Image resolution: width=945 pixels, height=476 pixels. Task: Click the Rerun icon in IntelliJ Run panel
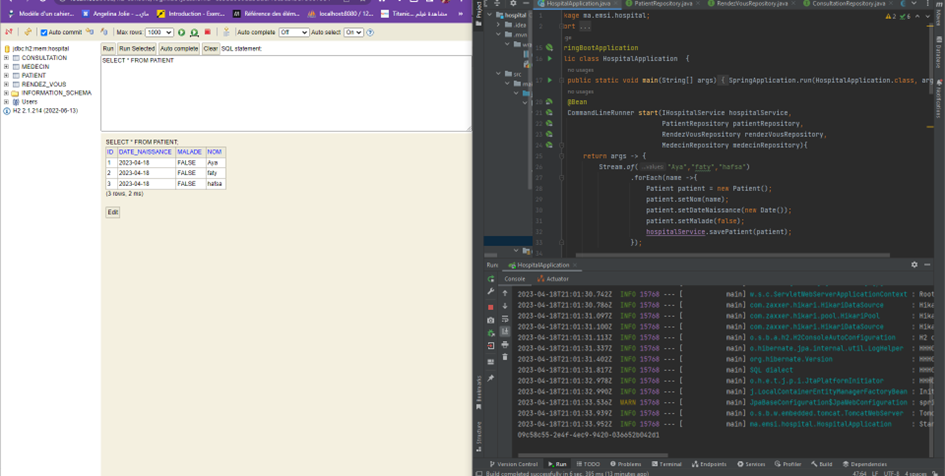point(491,279)
